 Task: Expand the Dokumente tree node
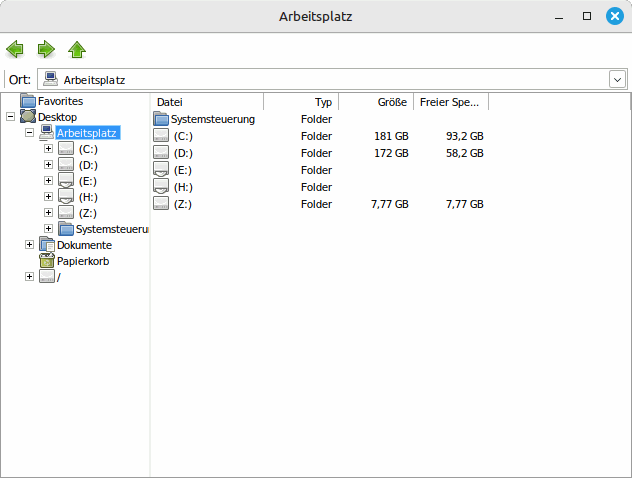point(29,245)
